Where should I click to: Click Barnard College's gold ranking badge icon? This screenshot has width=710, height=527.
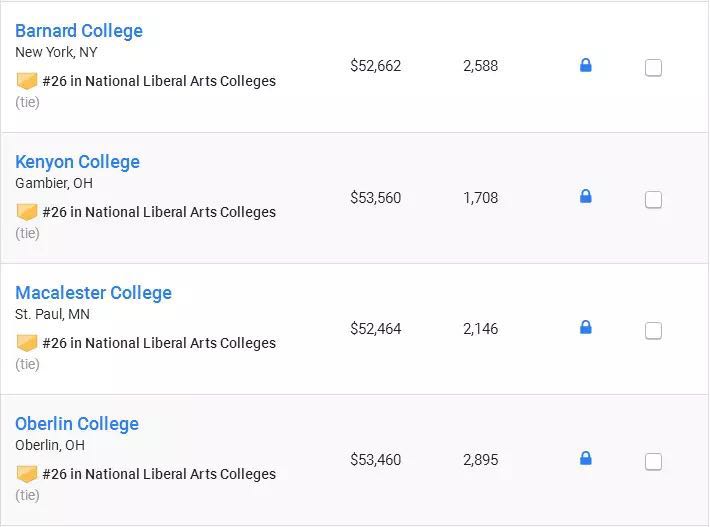[x=27, y=81]
